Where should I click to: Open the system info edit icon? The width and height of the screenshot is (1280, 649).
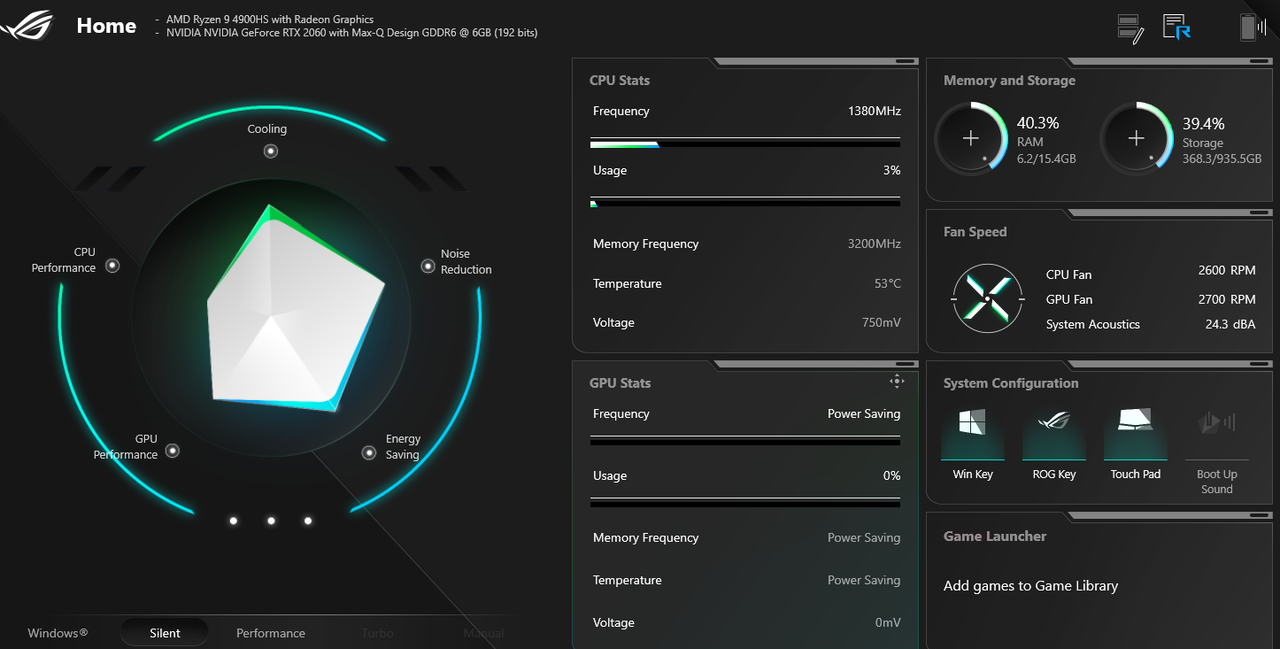click(1130, 28)
